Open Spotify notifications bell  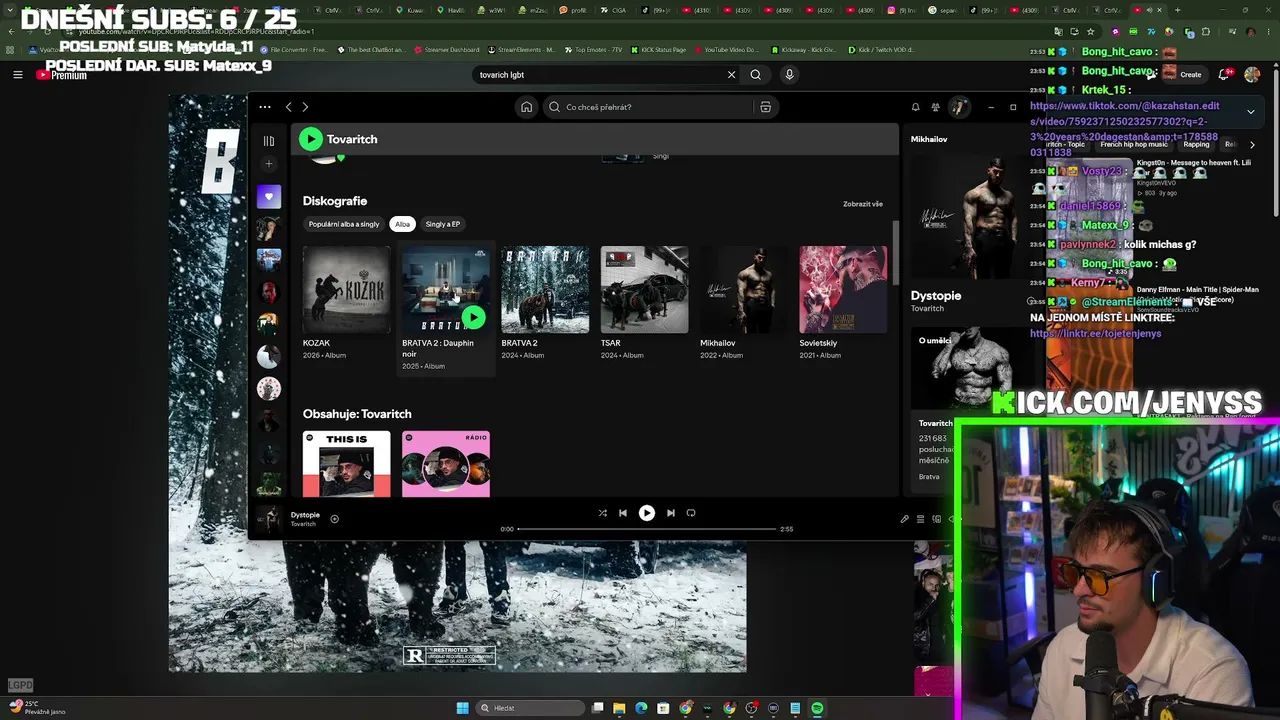pyautogui.click(x=915, y=107)
